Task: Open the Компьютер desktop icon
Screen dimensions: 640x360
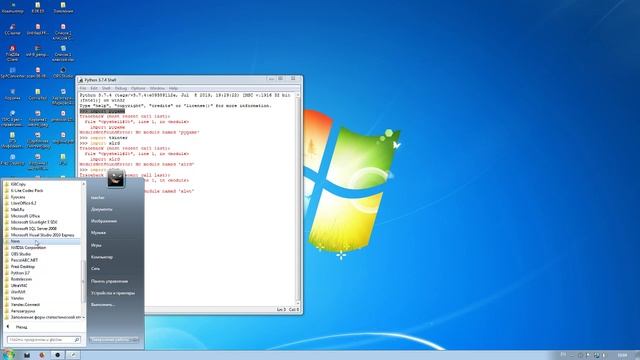Action: (13, 8)
